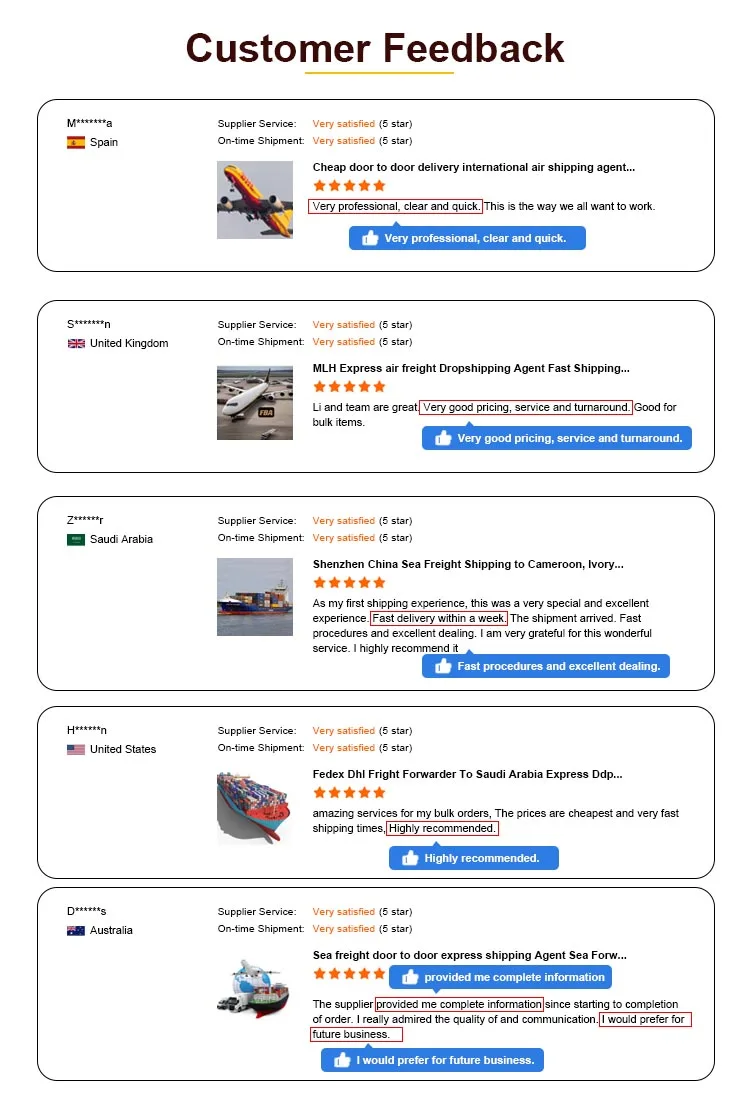Click thumbs-up icon on 'Highly recommended' badge
750x1100 pixels.
point(410,857)
